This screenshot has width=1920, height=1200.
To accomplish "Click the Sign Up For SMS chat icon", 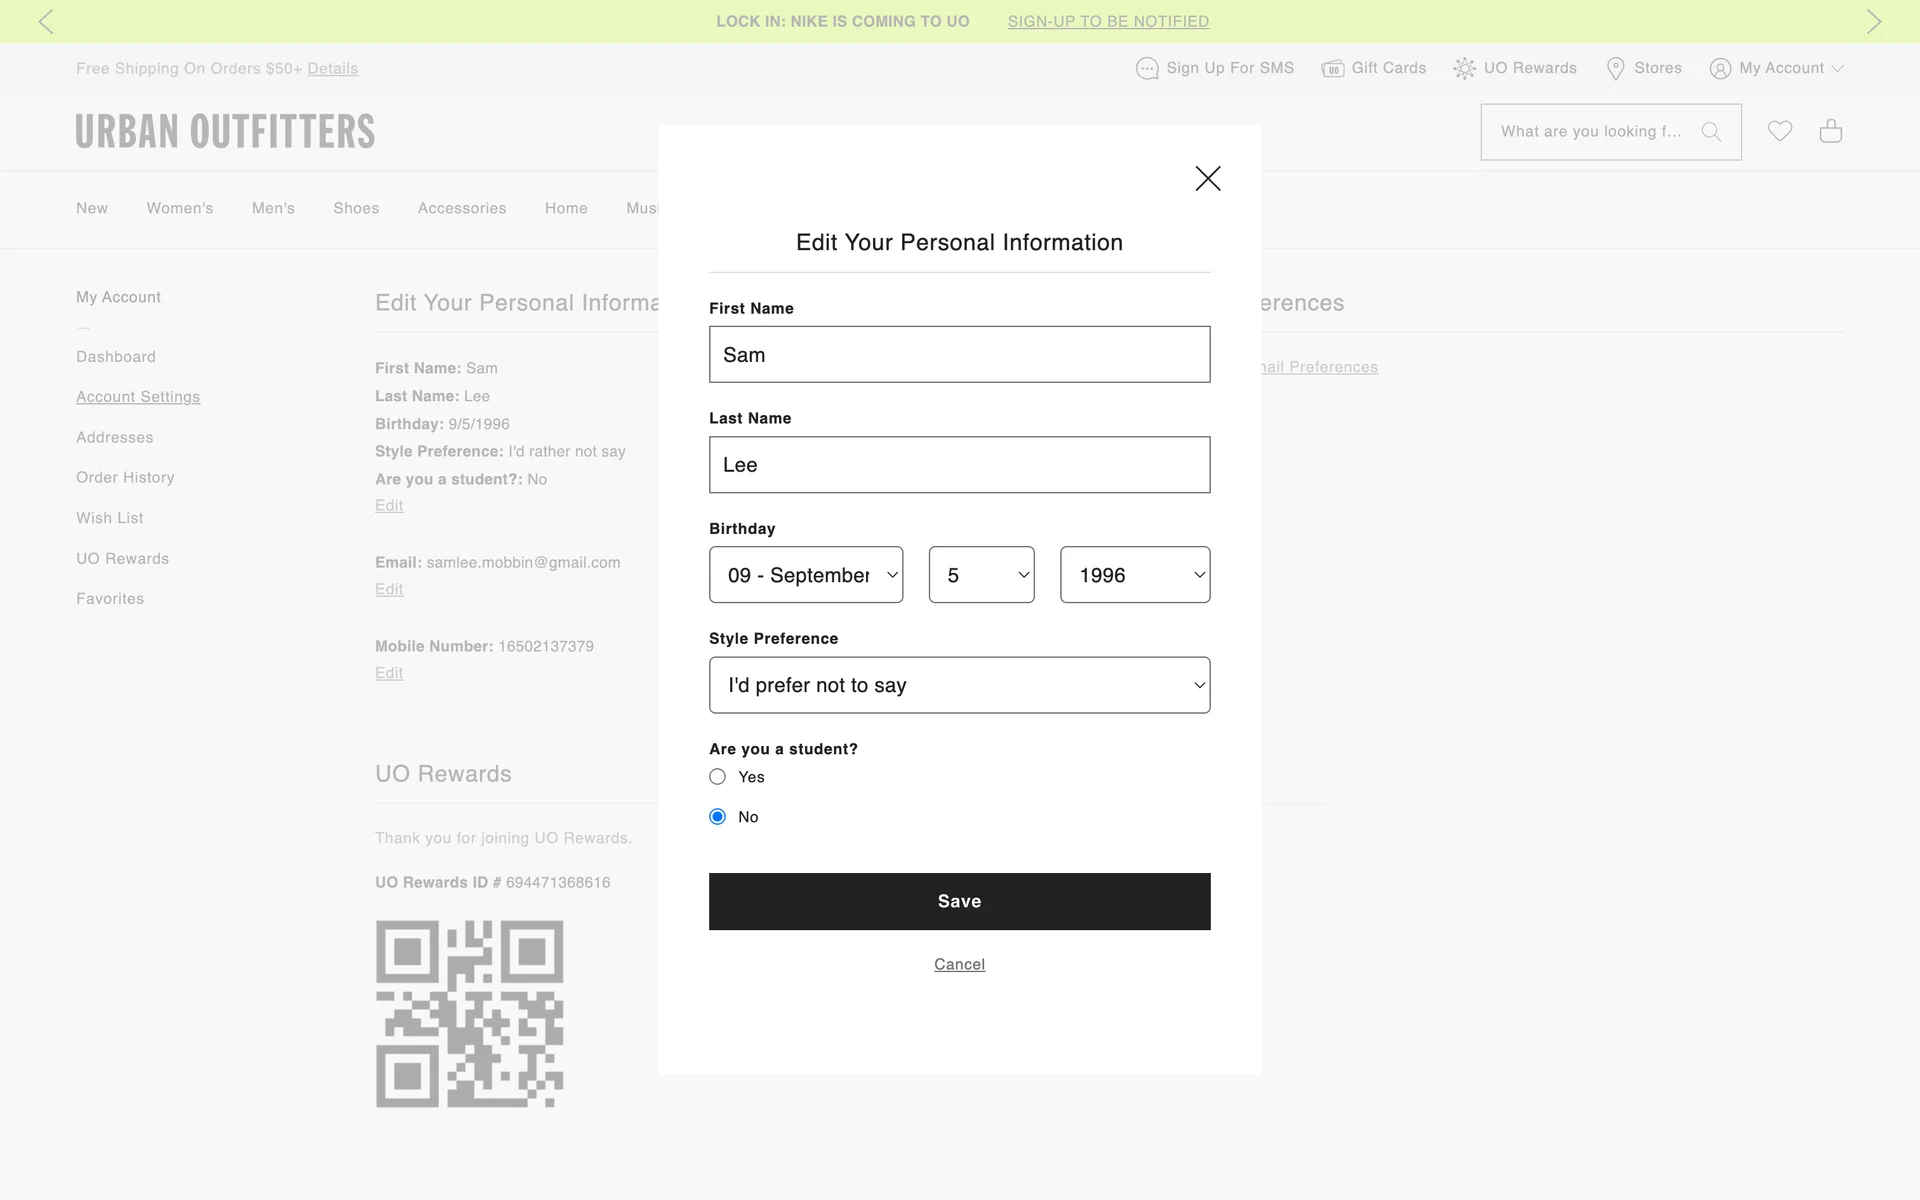I will (x=1147, y=68).
